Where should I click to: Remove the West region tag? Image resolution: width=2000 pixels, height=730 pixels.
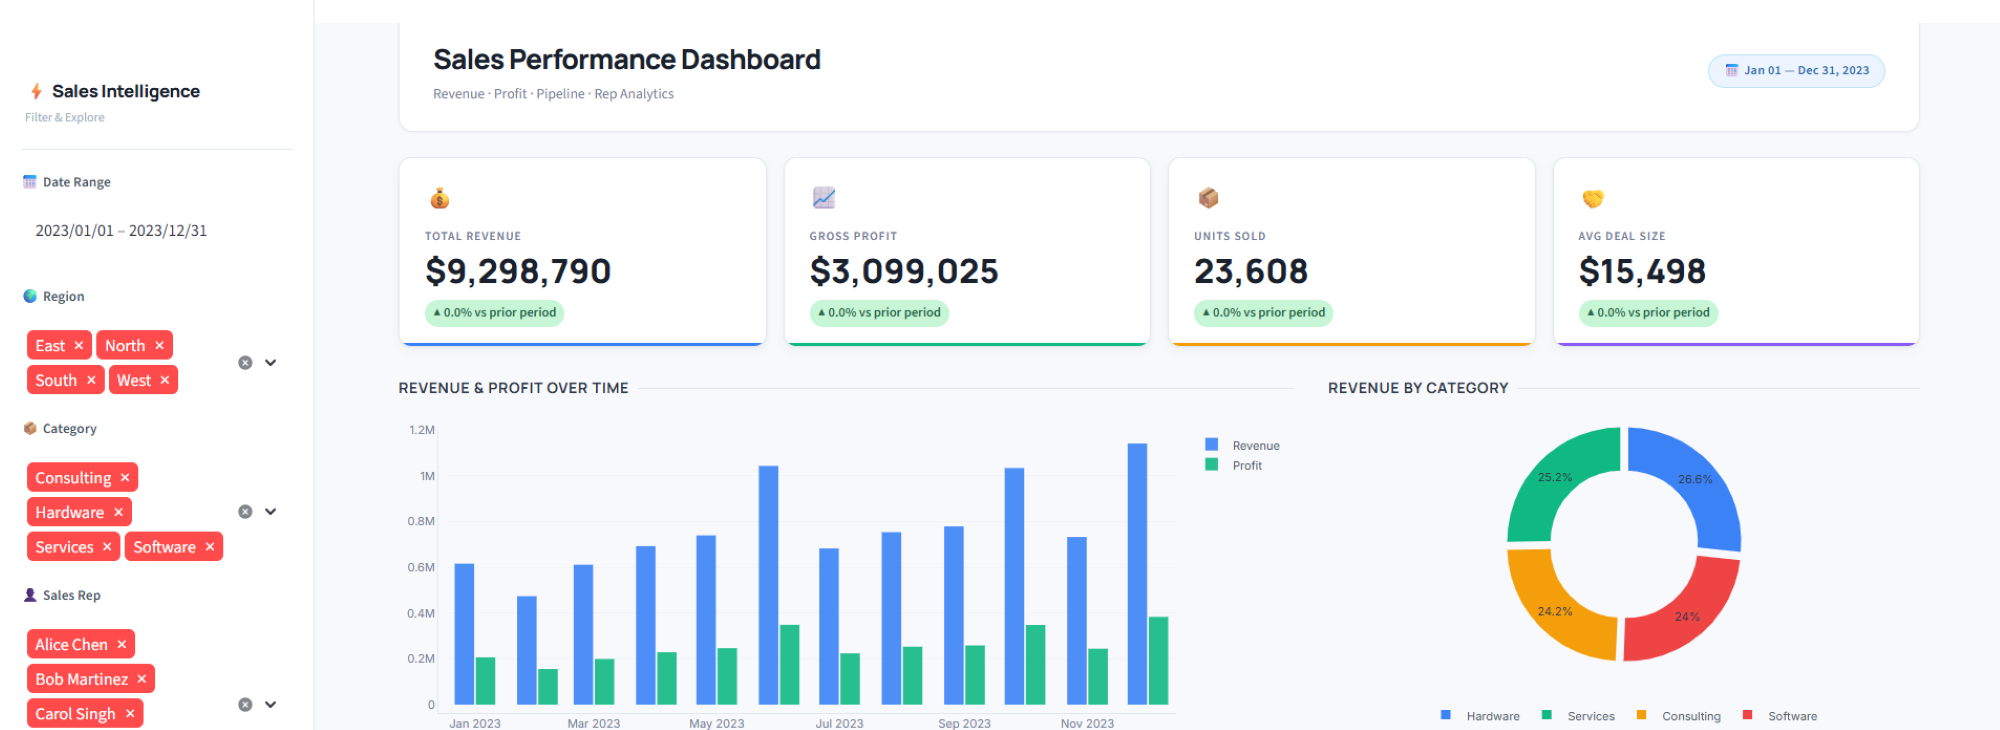click(165, 381)
